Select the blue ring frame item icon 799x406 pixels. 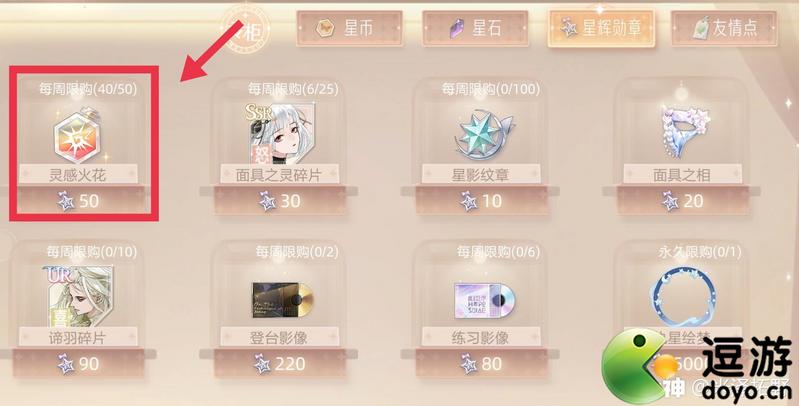(682, 297)
